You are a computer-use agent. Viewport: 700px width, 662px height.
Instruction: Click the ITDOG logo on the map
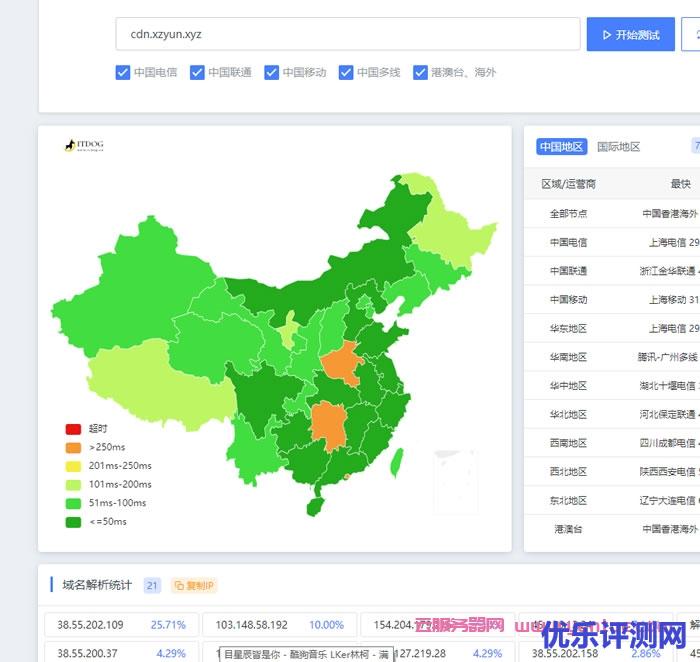84,146
